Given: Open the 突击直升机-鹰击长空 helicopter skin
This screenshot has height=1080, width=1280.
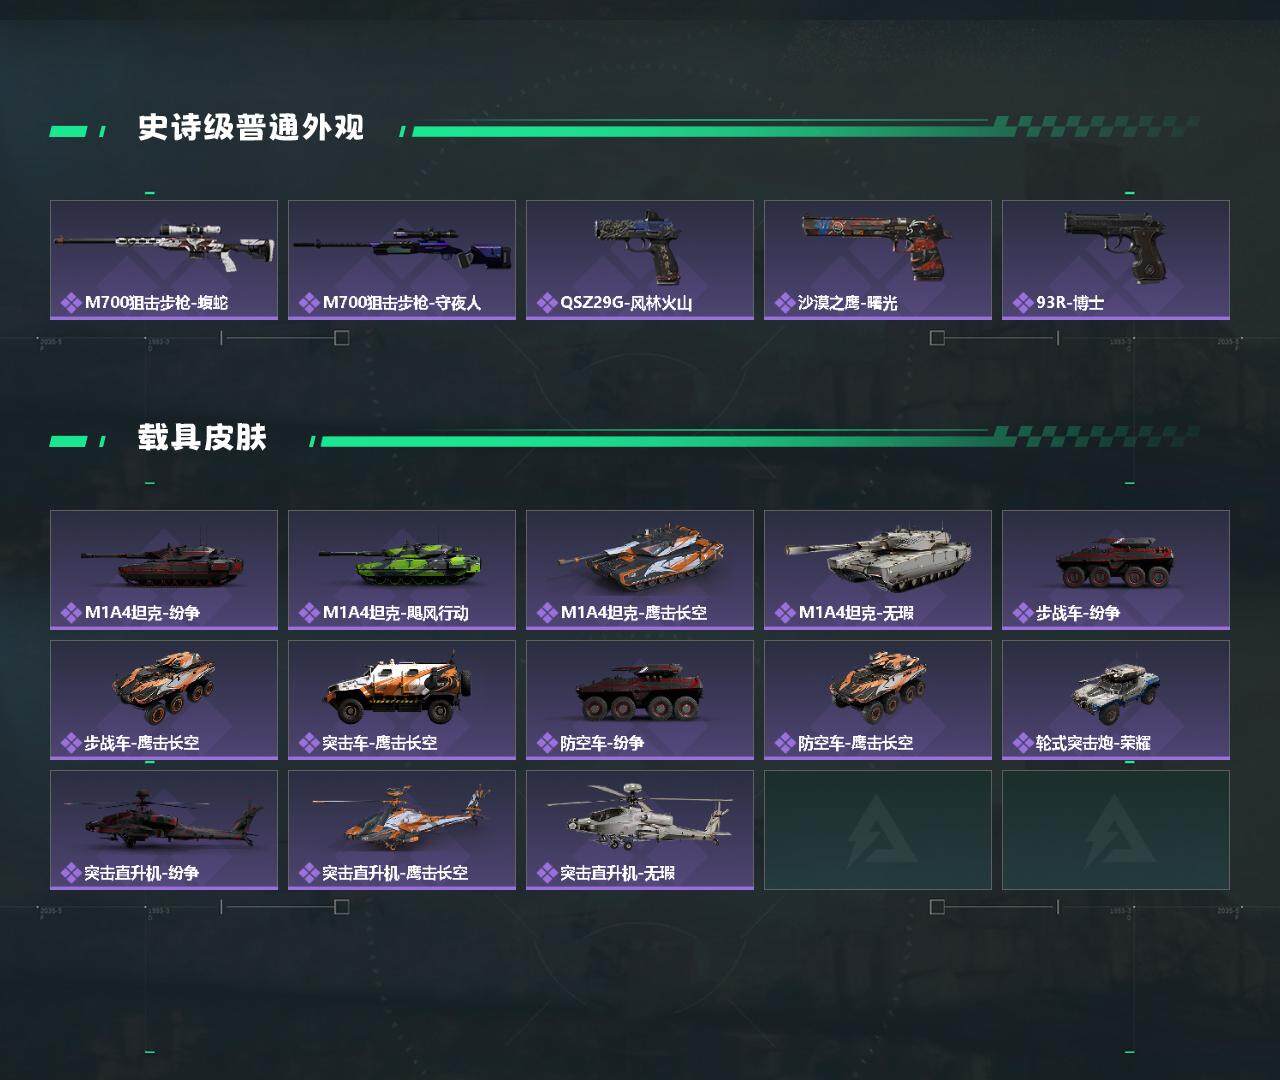Looking at the screenshot, I should pyautogui.click(x=402, y=830).
